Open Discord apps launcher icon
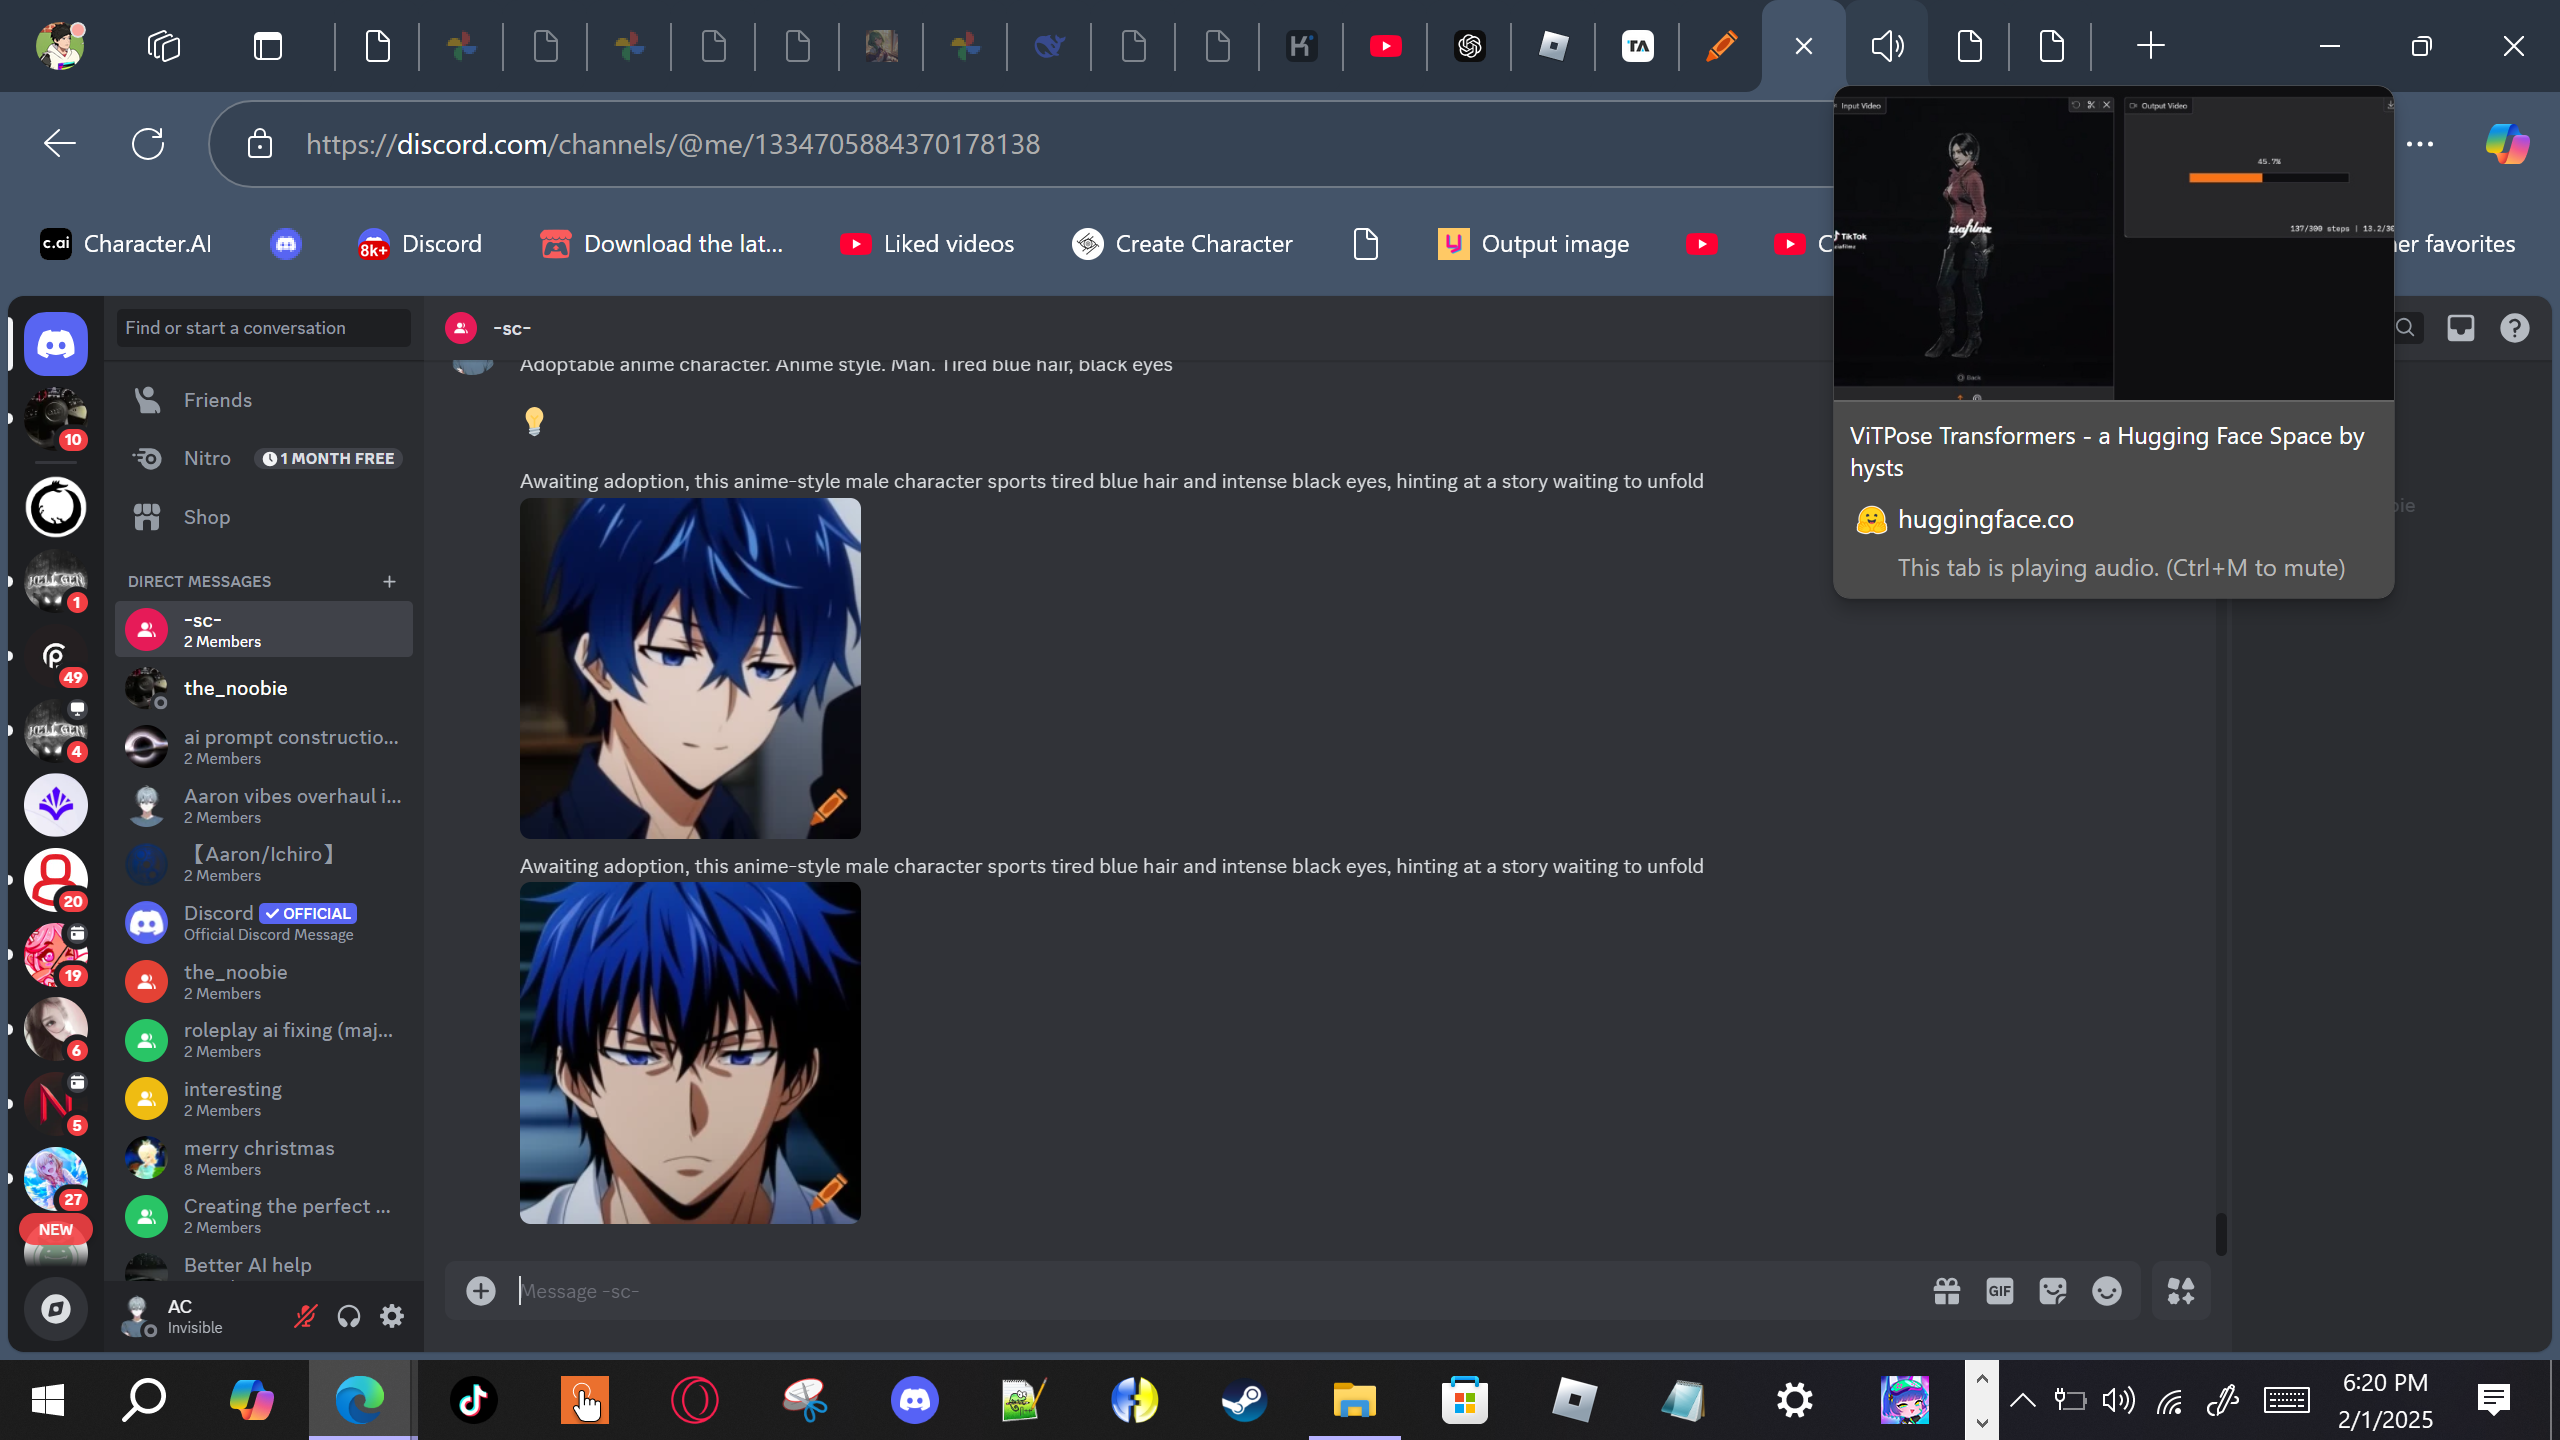The width and height of the screenshot is (2560, 1440). 2181,1291
